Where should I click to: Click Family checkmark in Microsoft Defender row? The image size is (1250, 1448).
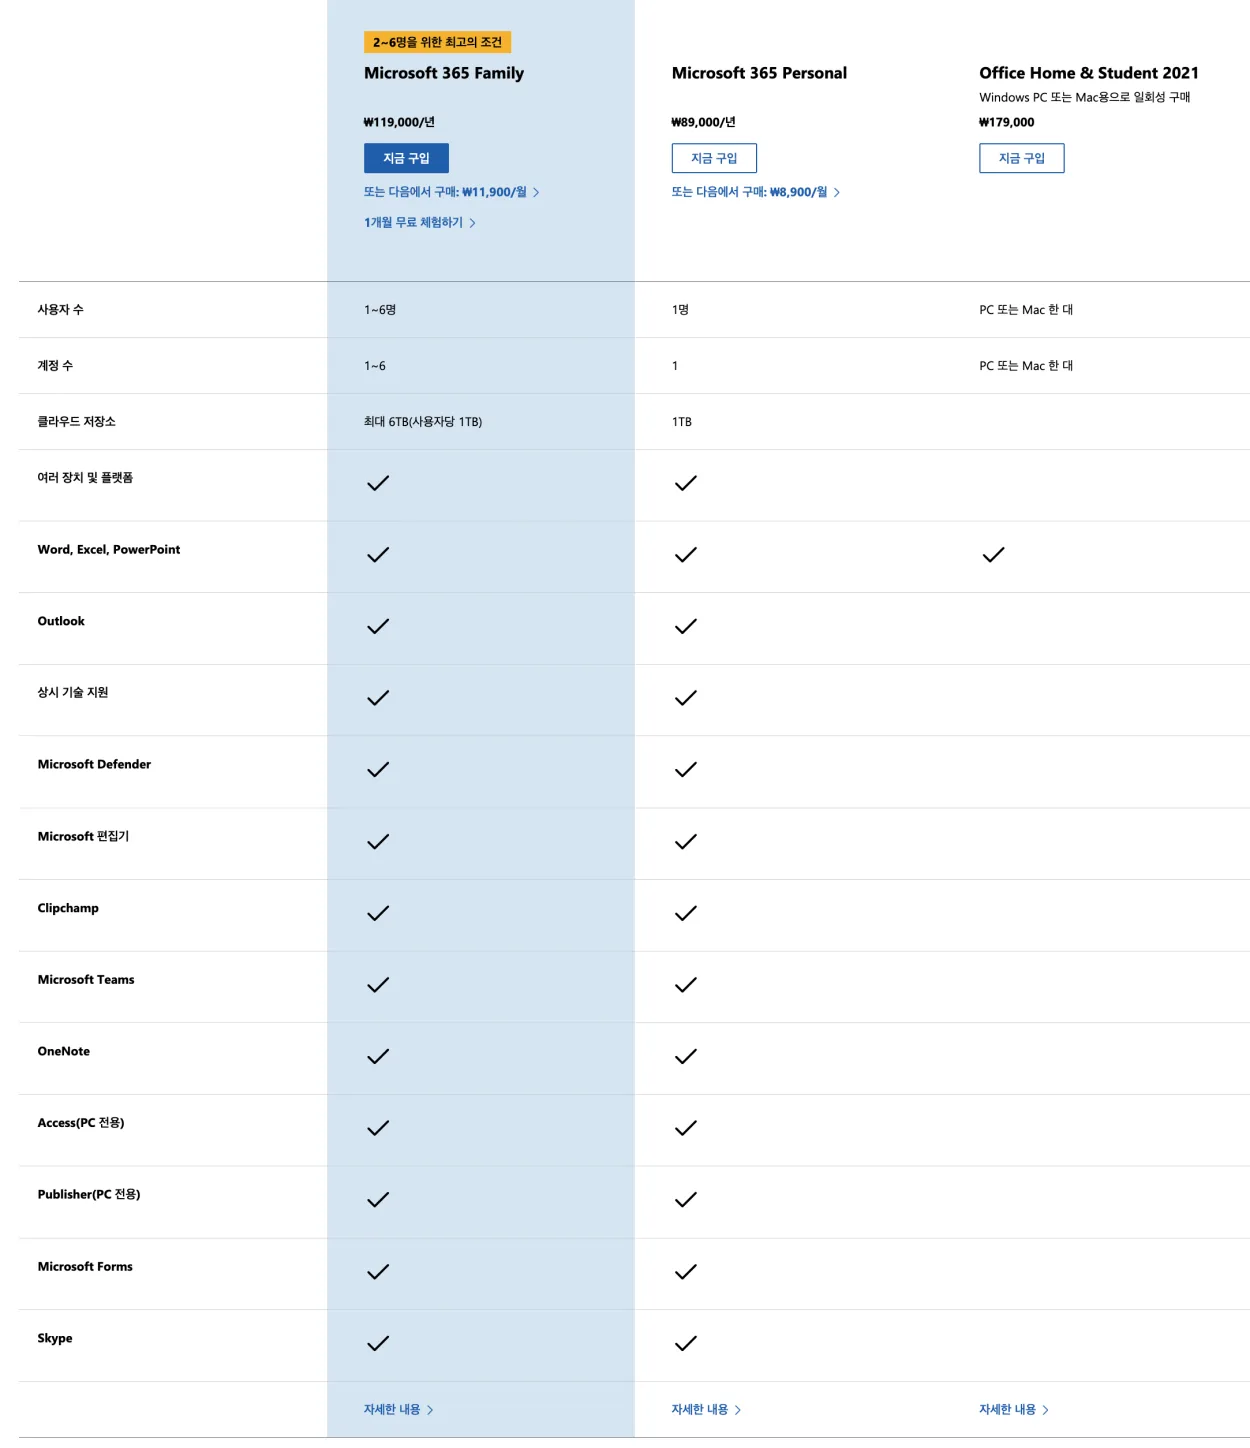click(x=378, y=770)
